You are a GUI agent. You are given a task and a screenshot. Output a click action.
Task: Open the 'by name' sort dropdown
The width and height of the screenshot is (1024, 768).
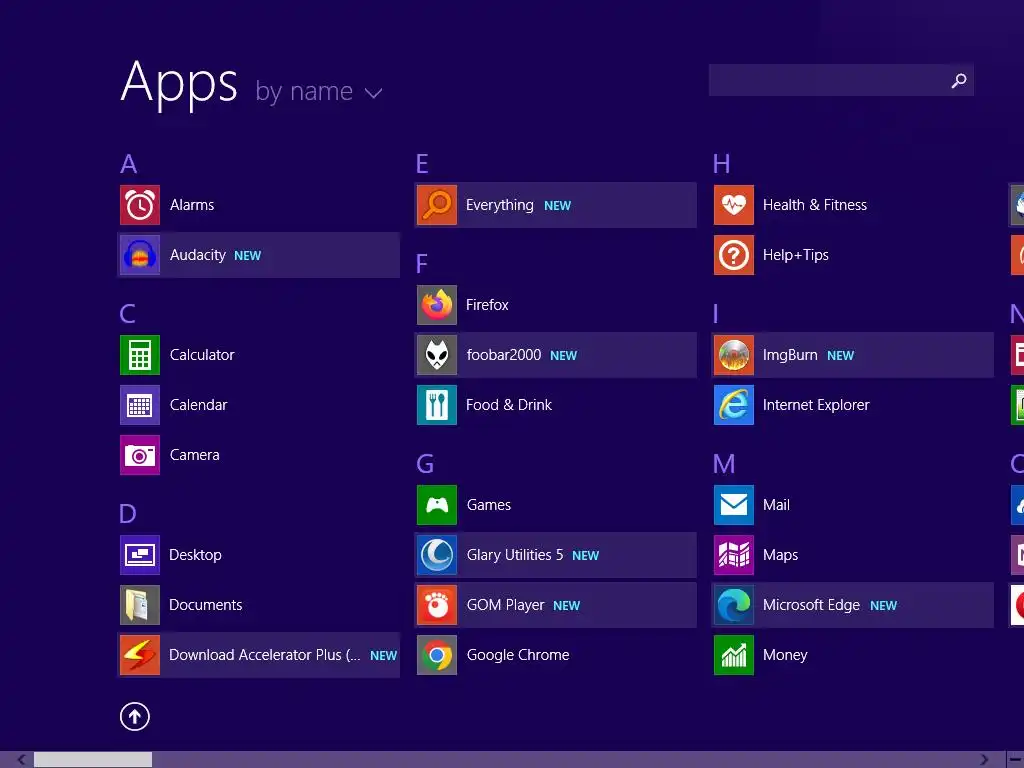click(x=318, y=92)
